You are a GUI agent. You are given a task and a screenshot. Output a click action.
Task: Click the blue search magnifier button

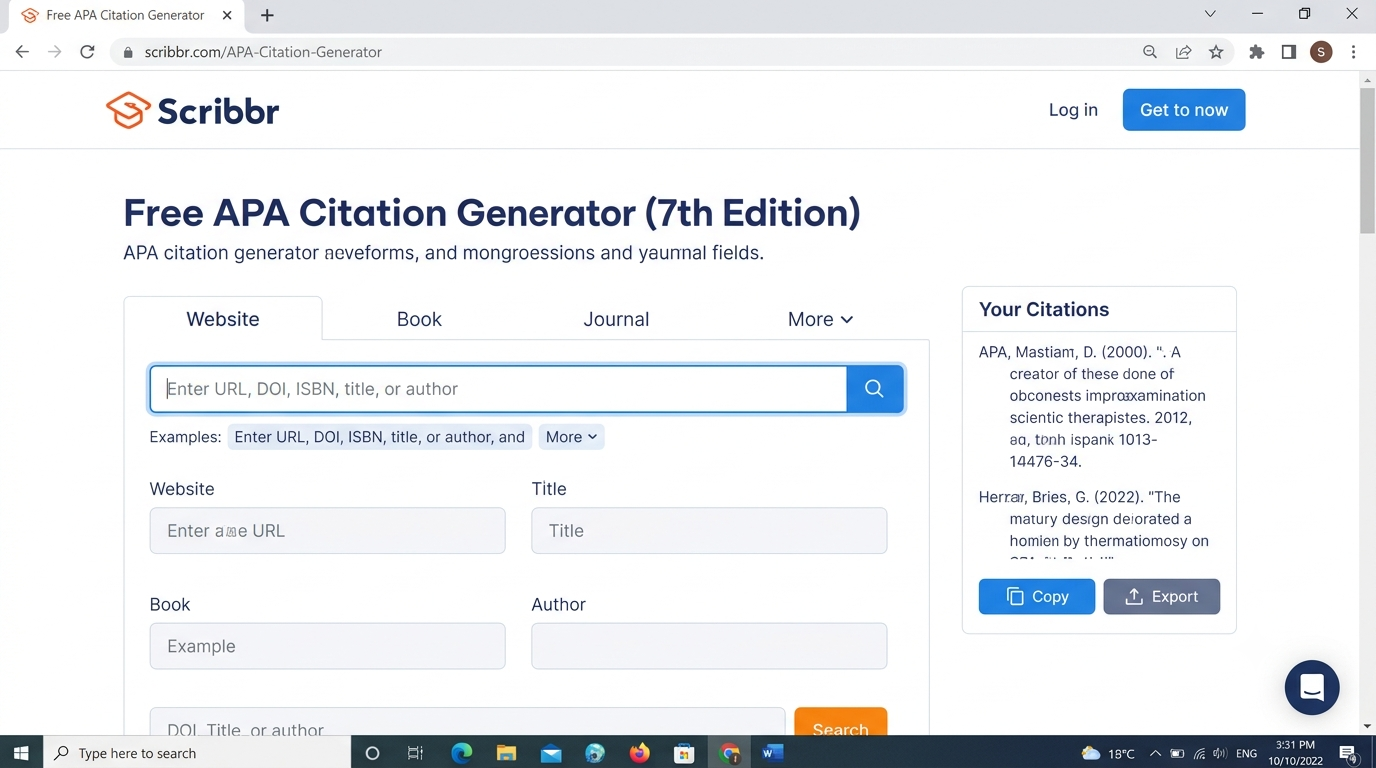[x=874, y=389]
